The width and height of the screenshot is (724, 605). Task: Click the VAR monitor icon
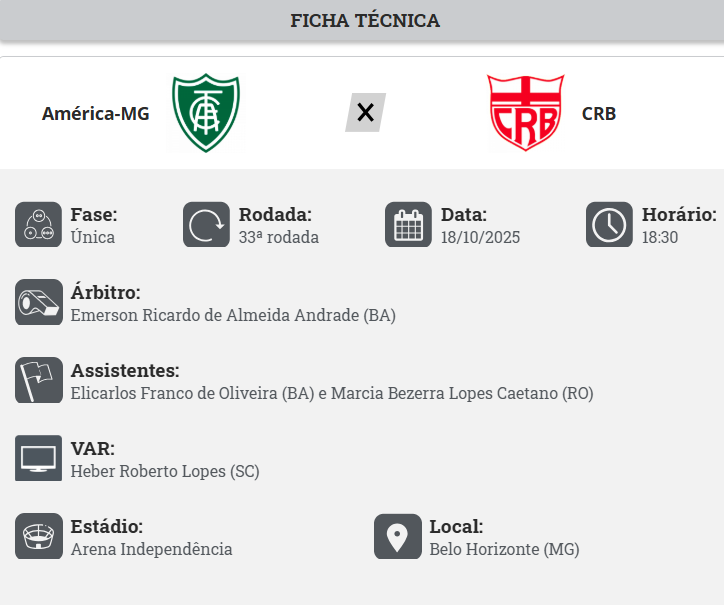[39, 459]
